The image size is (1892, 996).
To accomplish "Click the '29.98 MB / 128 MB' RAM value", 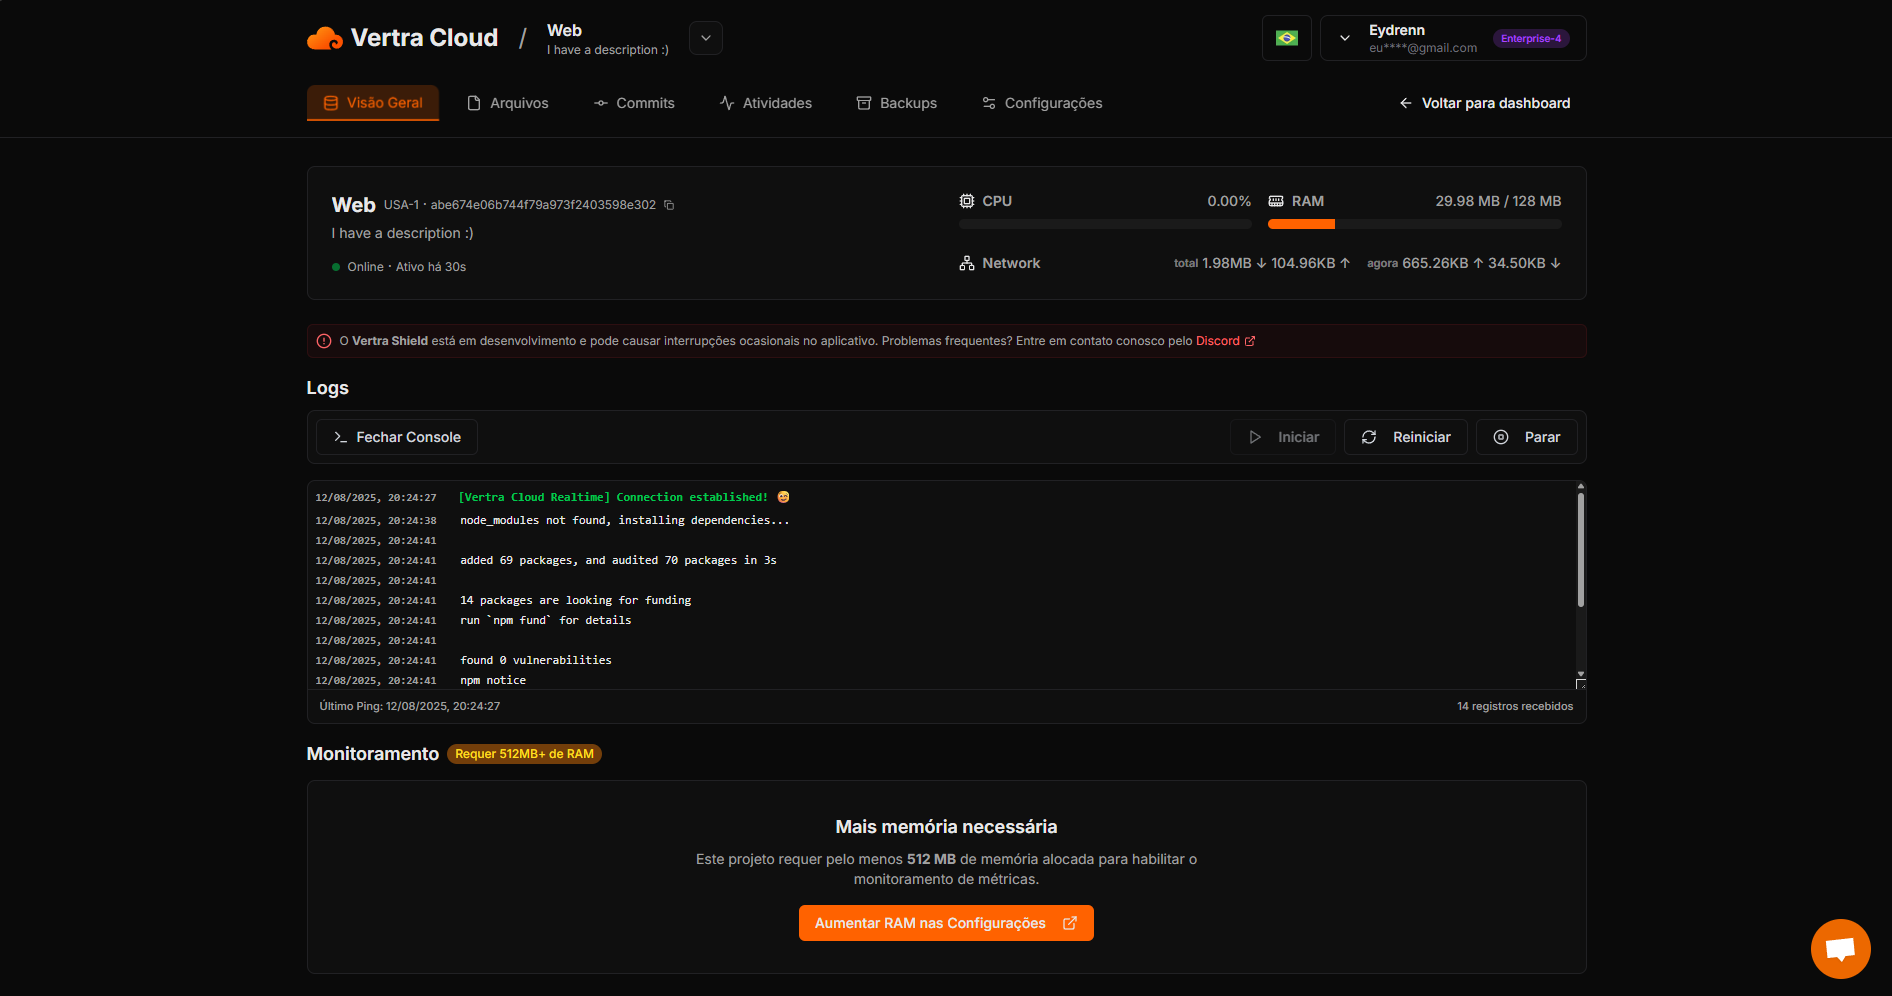I will coord(1498,201).
